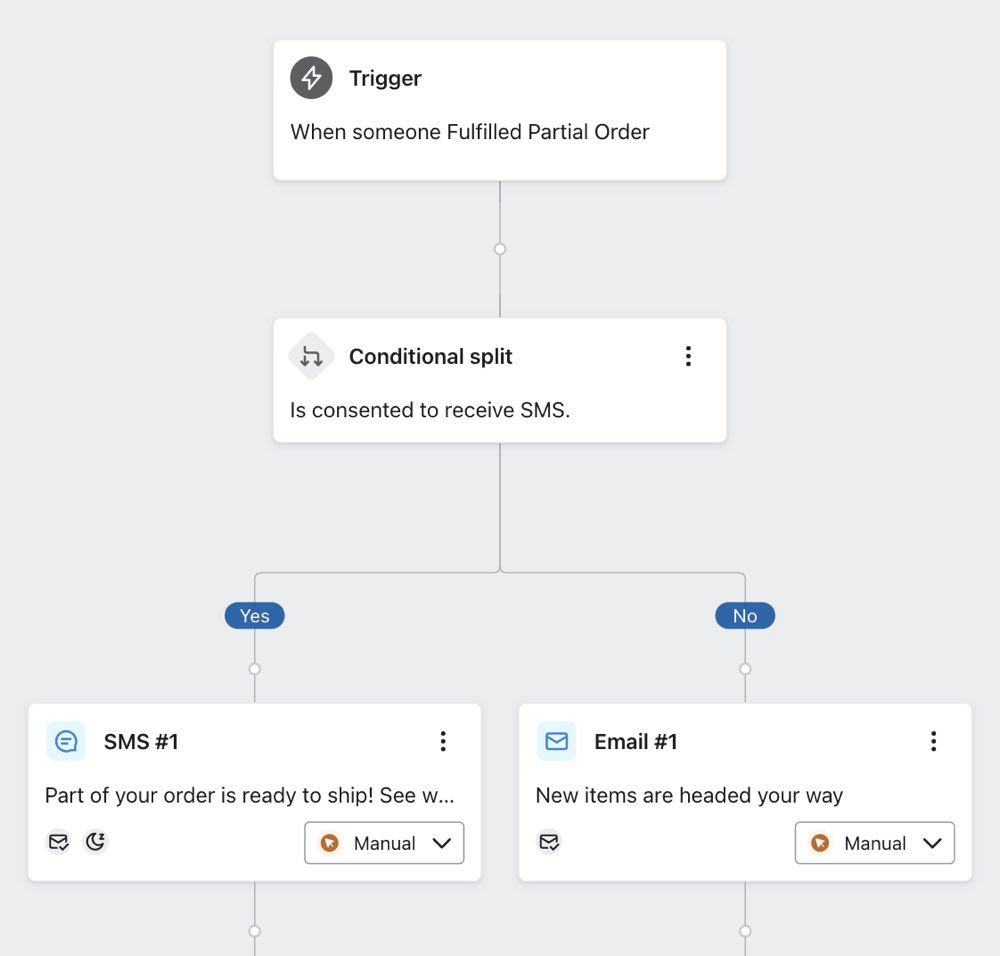Select the Conditional split icon

coord(311,356)
